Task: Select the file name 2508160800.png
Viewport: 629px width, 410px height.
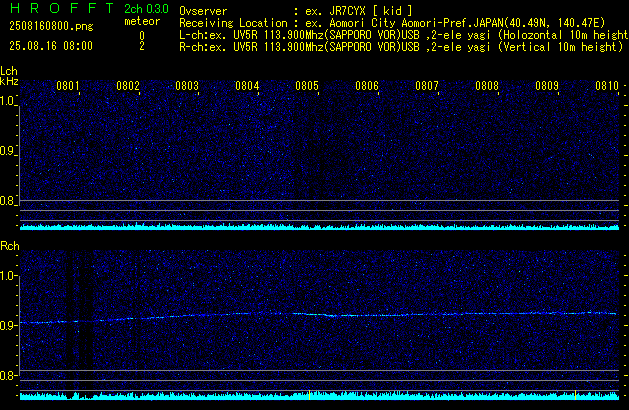Action: point(51,26)
